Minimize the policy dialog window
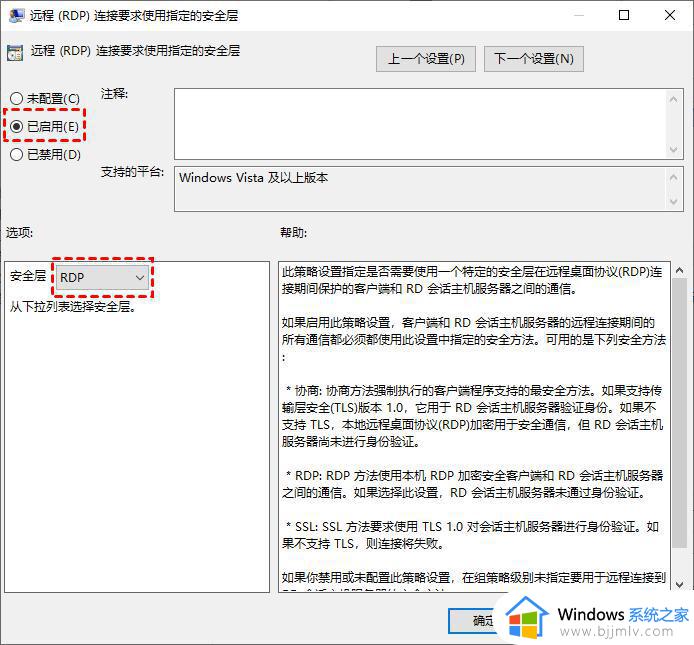This screenshot has height=645, width=694. click(x=578, y=15)
